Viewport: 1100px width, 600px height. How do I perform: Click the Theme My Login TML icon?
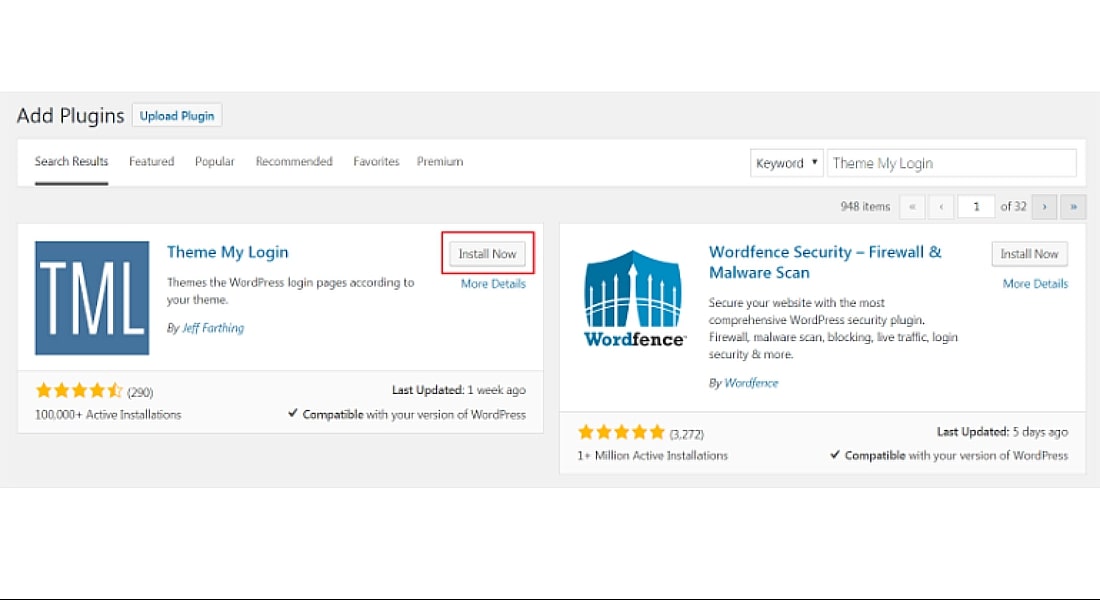pos(92,298)
